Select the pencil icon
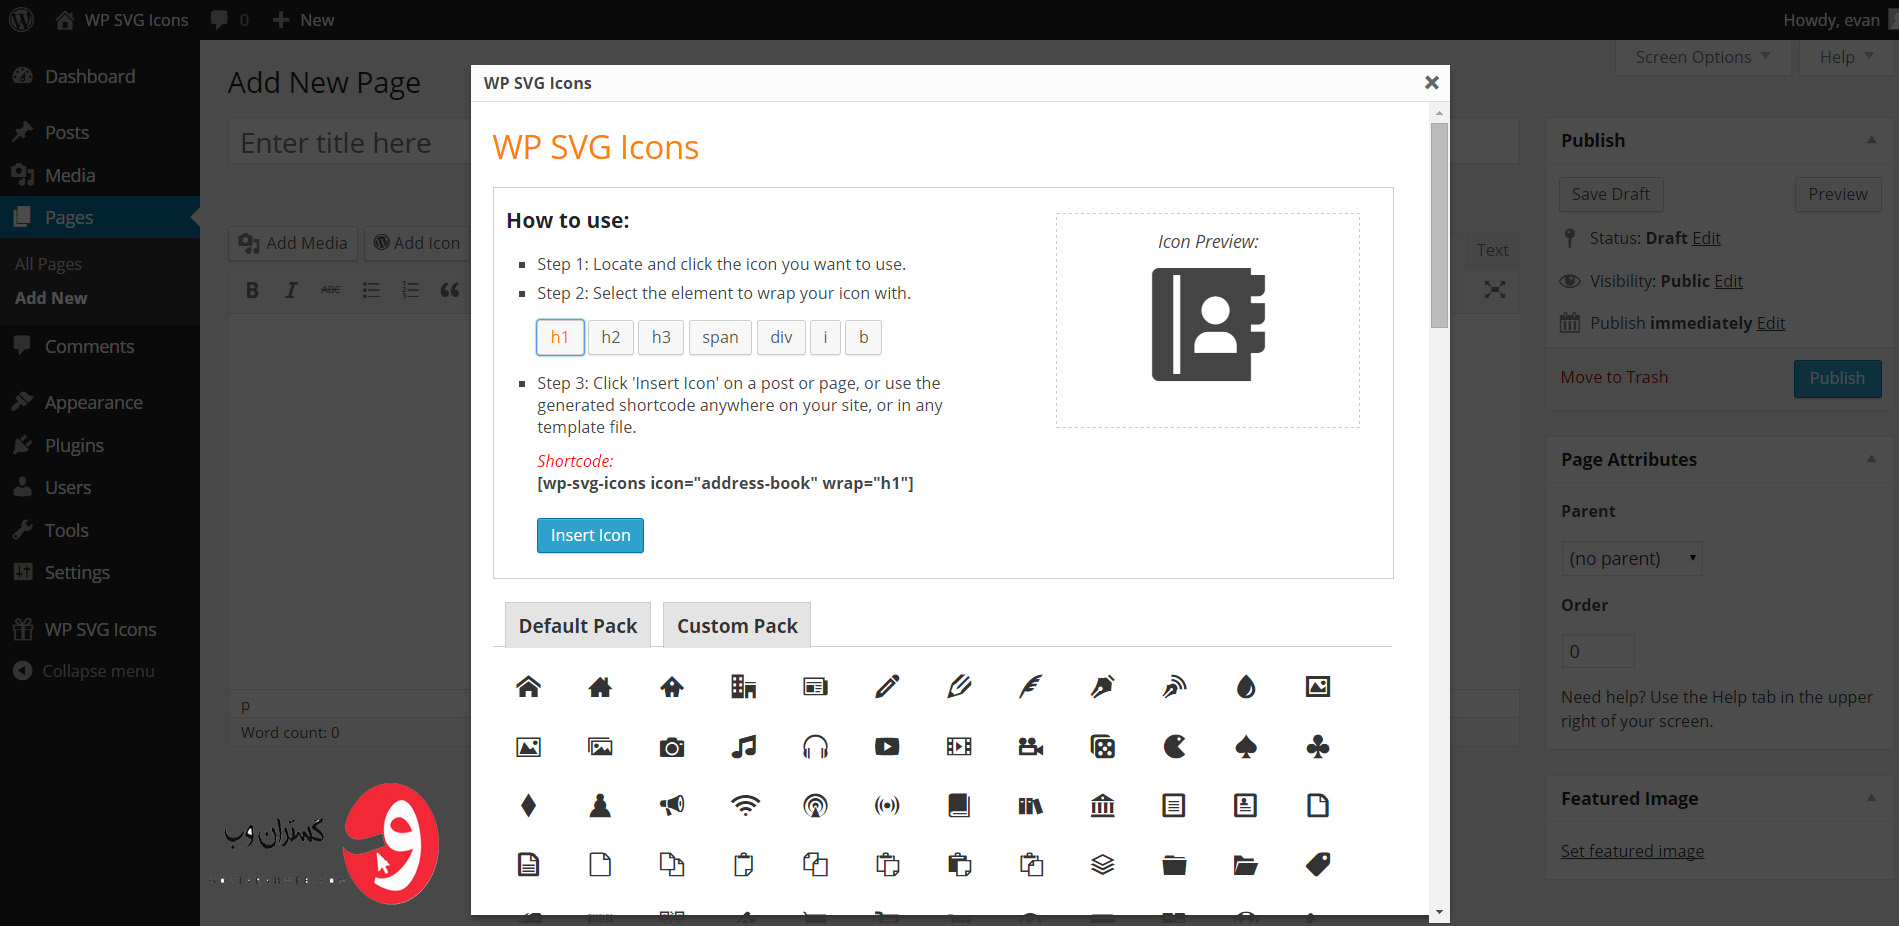Screen dimensions: 1899x926 pyautogui.click(x=887, y=687)
